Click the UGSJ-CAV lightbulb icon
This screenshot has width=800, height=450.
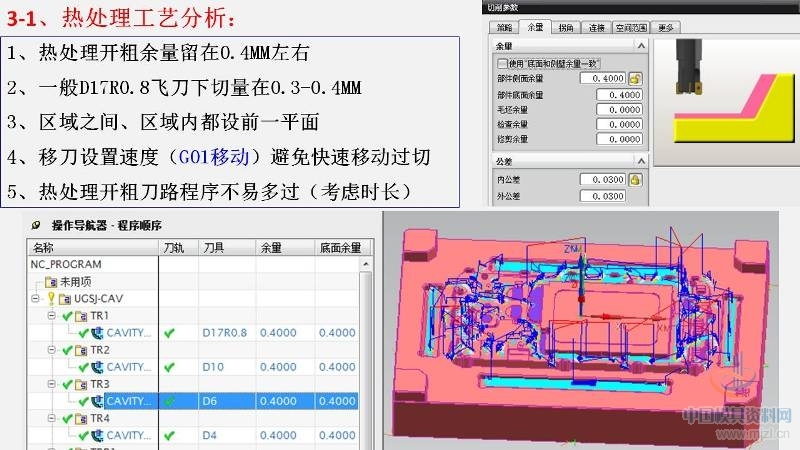(49, 298)
